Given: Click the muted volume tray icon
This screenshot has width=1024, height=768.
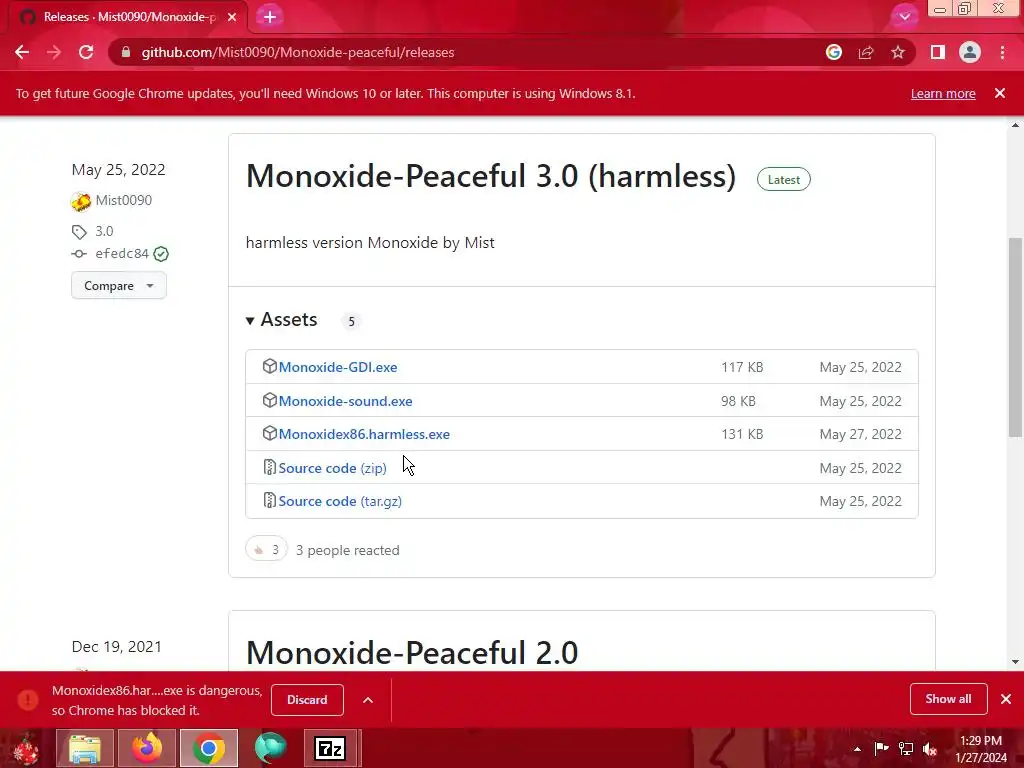Looking at the screenshot, I should (930, 748).
